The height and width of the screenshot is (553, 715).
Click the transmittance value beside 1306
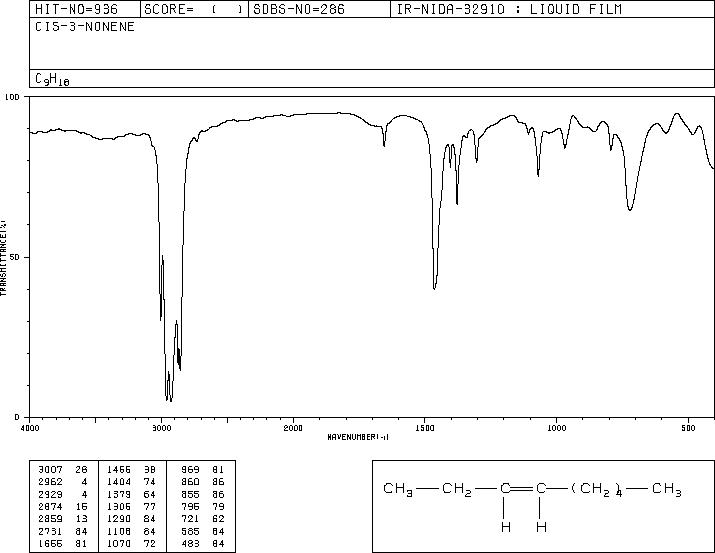(150, 506)
